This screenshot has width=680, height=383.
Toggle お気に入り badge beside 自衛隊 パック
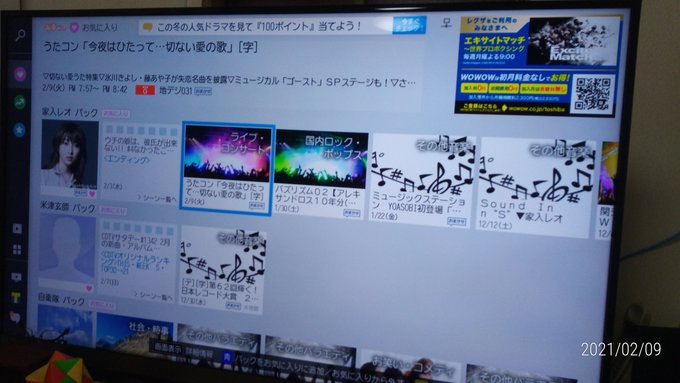click(x=102, y=304)
